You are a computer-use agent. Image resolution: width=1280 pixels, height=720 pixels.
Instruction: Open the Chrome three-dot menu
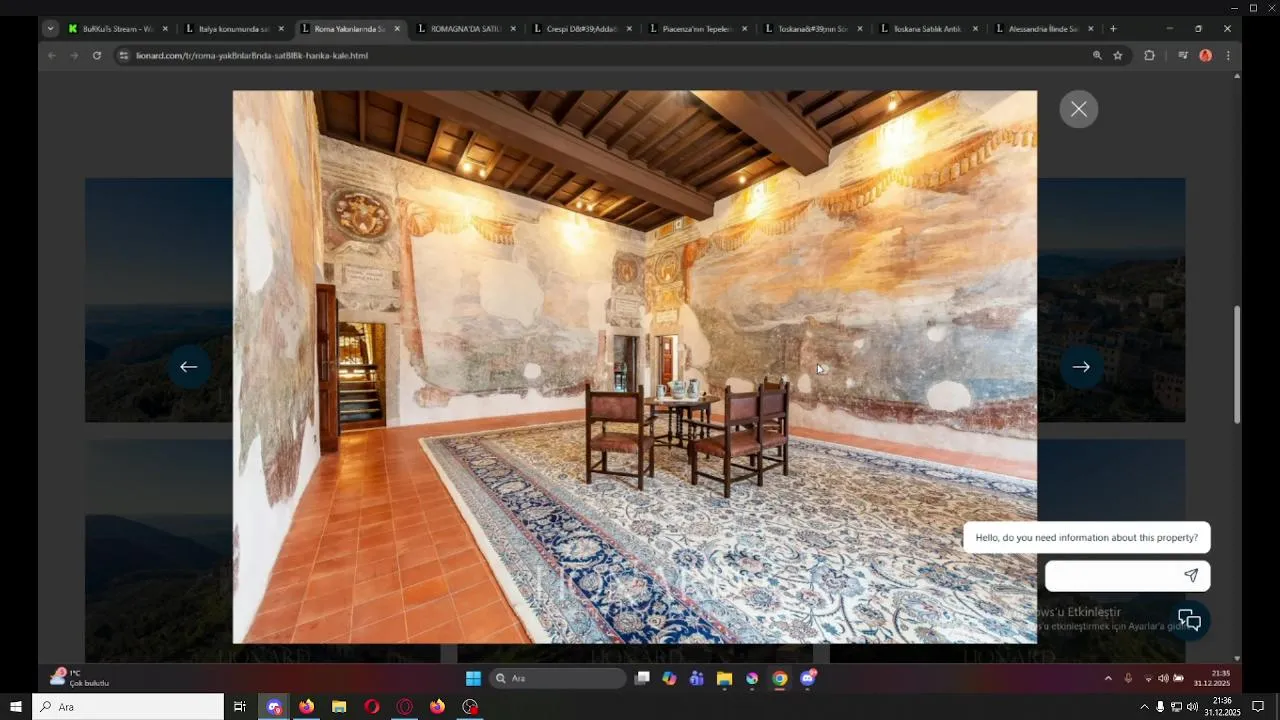pyautogui.click(x=1228, y=56)
